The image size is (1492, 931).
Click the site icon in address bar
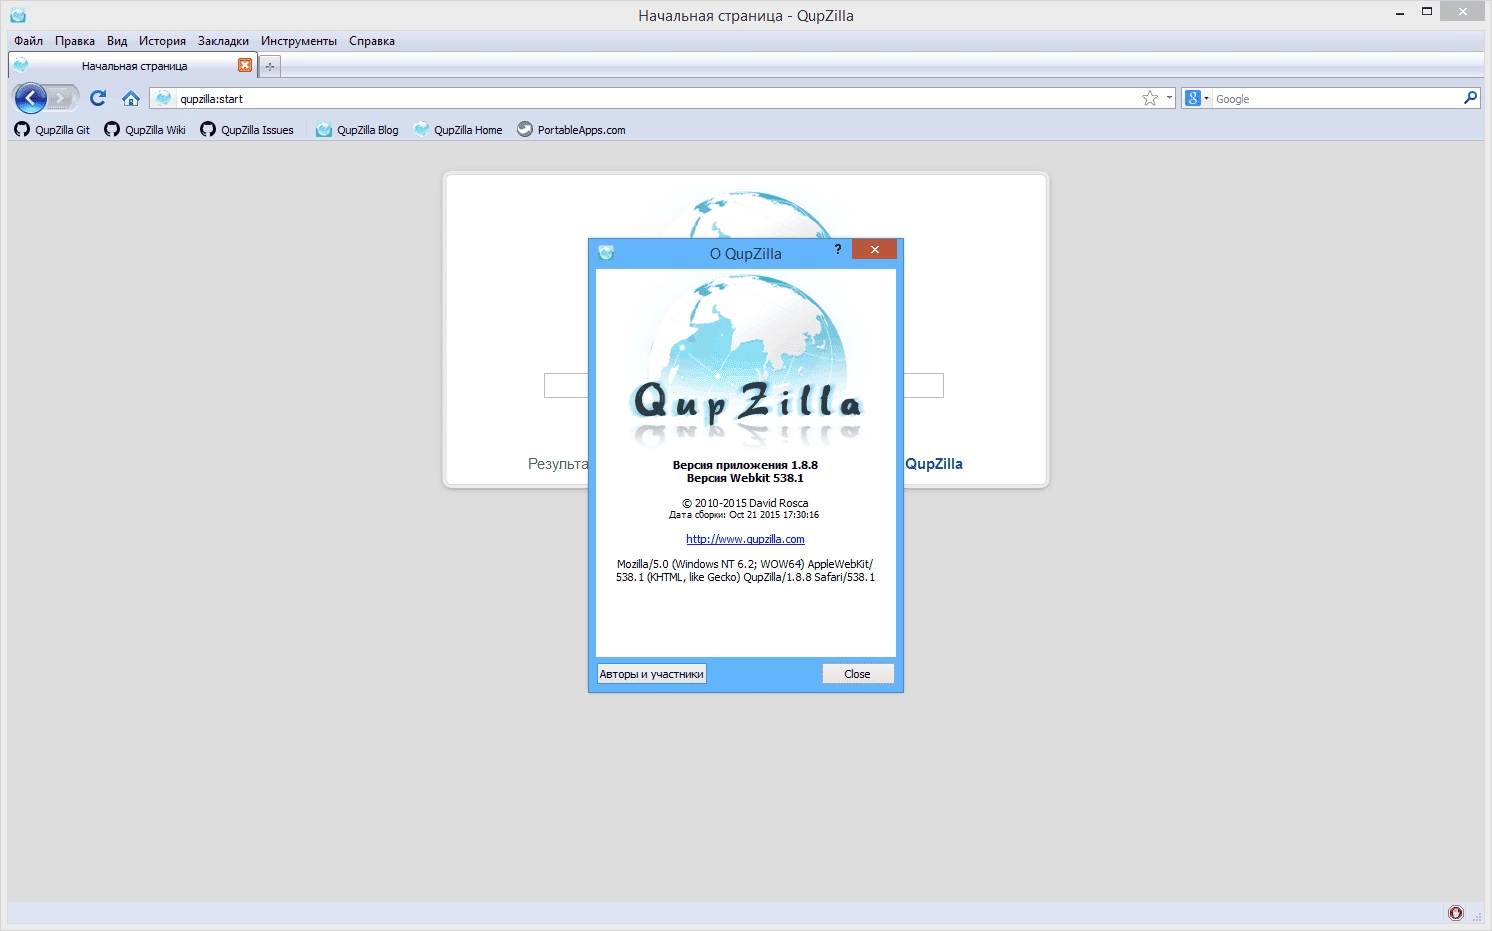[164, 98]
